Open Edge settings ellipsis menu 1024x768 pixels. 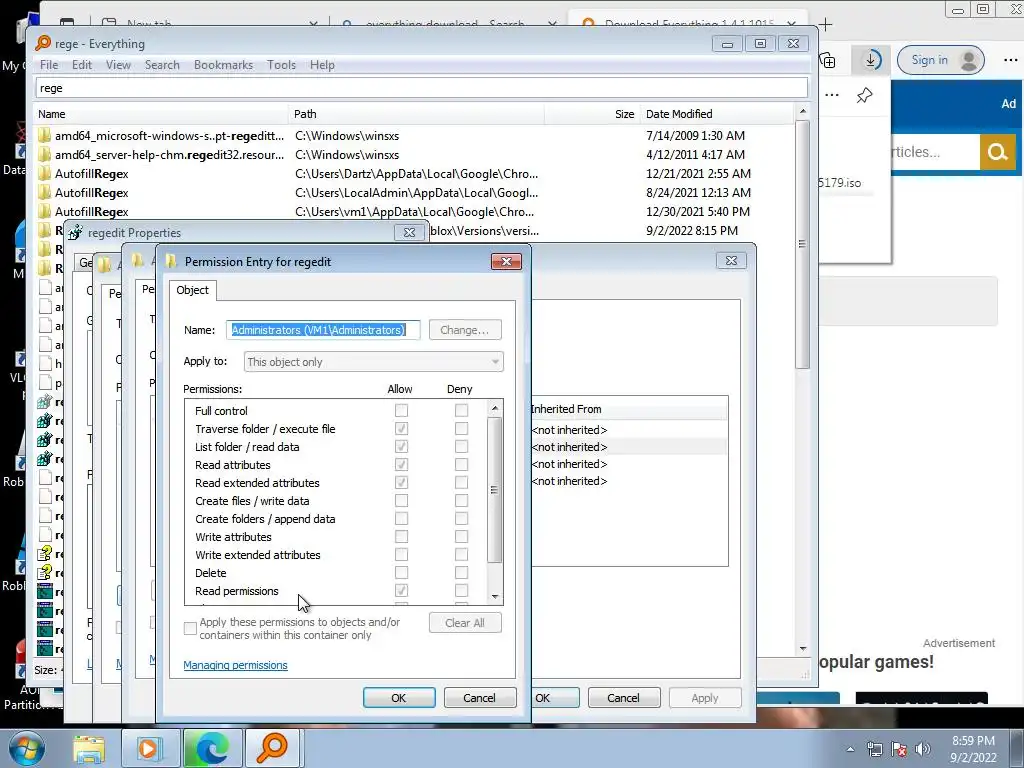point(1010,60)
